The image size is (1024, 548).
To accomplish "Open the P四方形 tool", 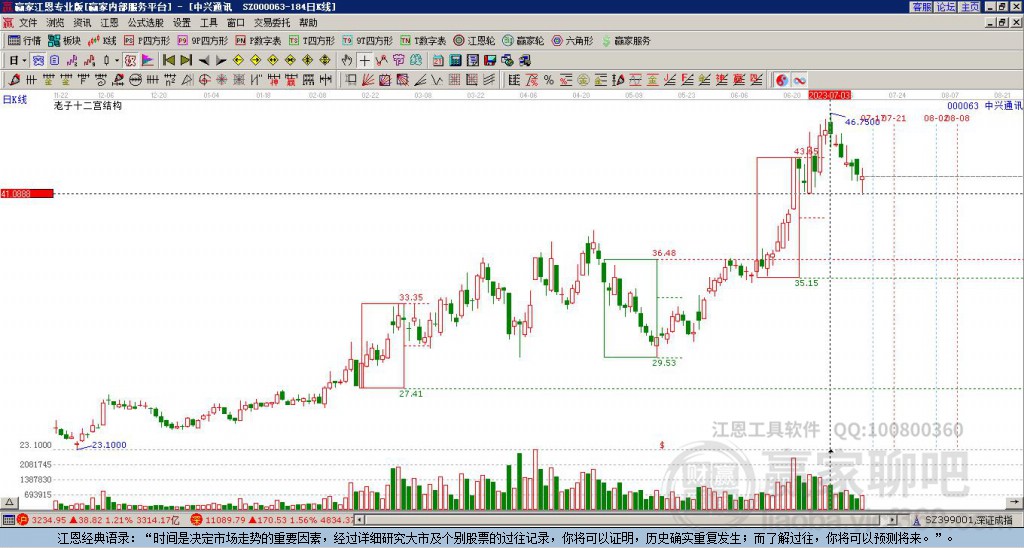I will click(x=147, y=40).
